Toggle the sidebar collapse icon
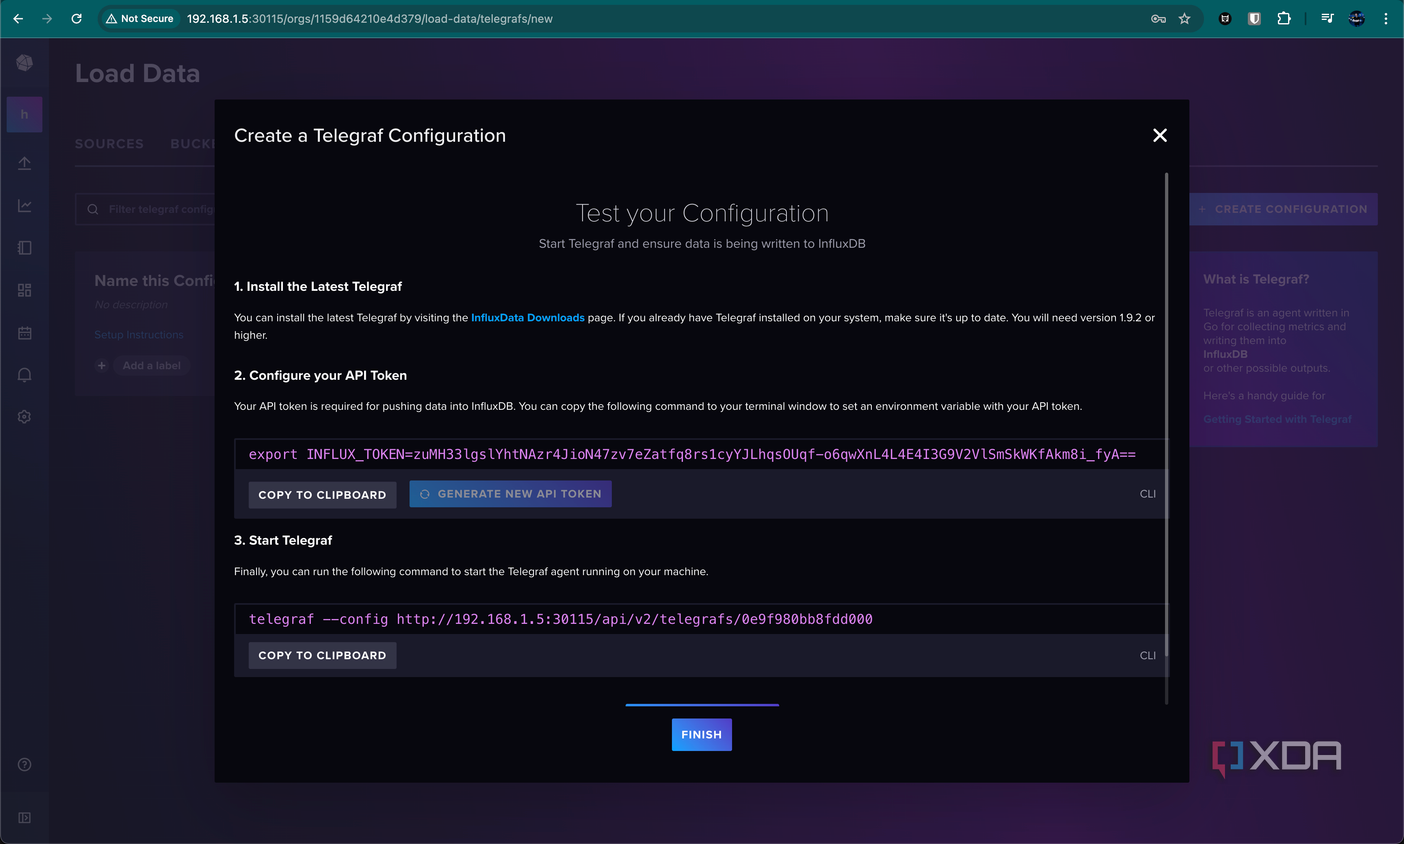 [x=25, y=818]
